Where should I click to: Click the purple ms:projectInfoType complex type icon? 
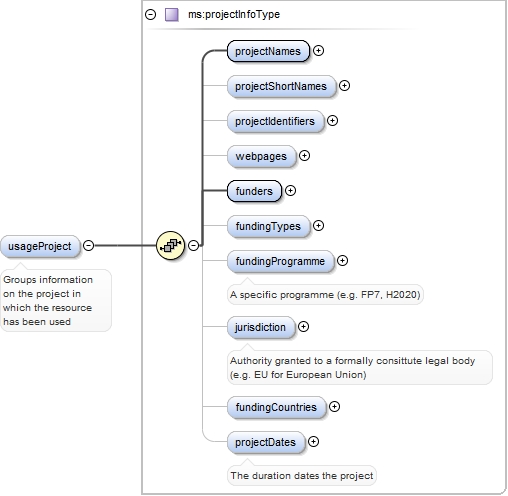(172, 15)
